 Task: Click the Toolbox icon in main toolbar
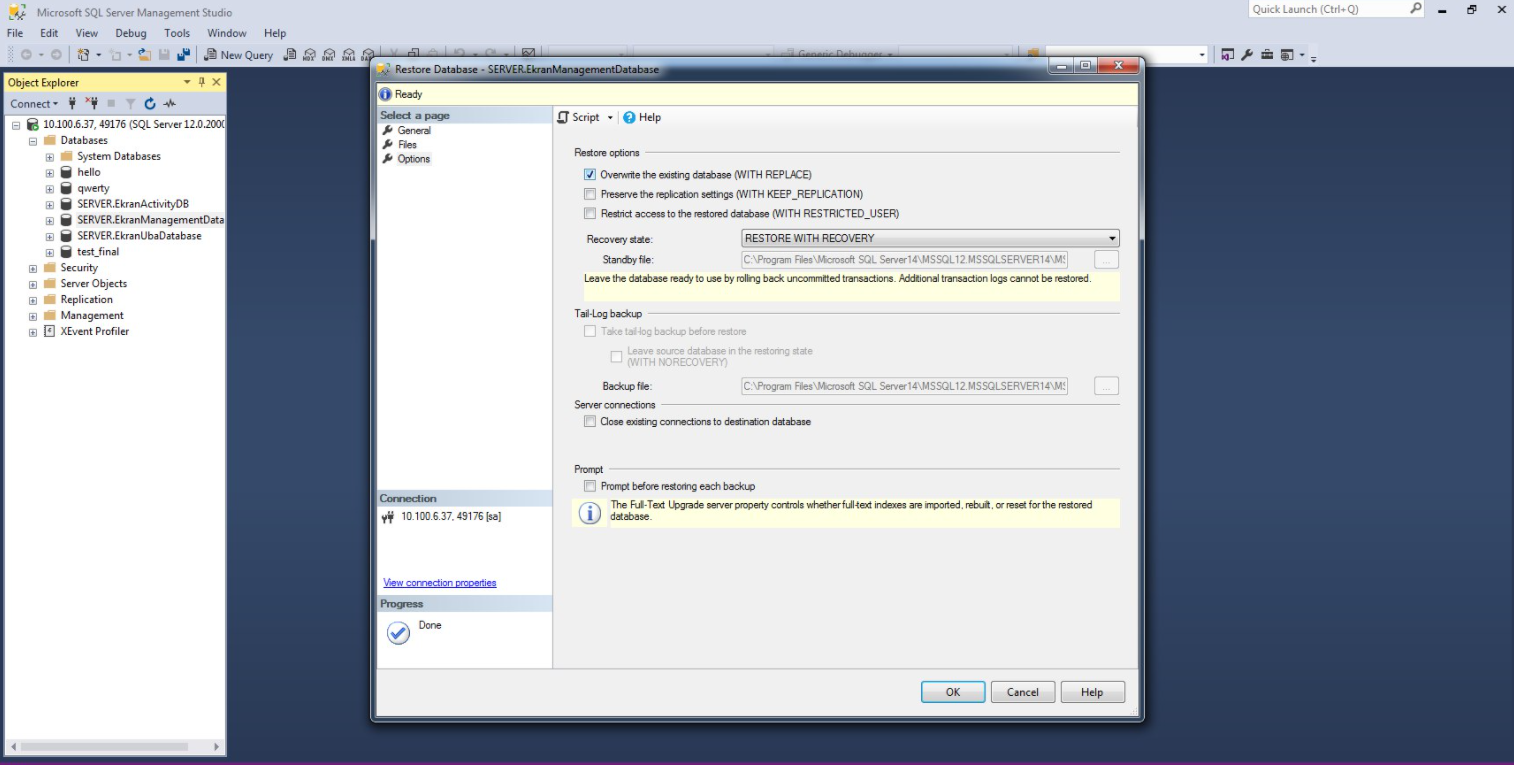click(x=1267, y=55)
